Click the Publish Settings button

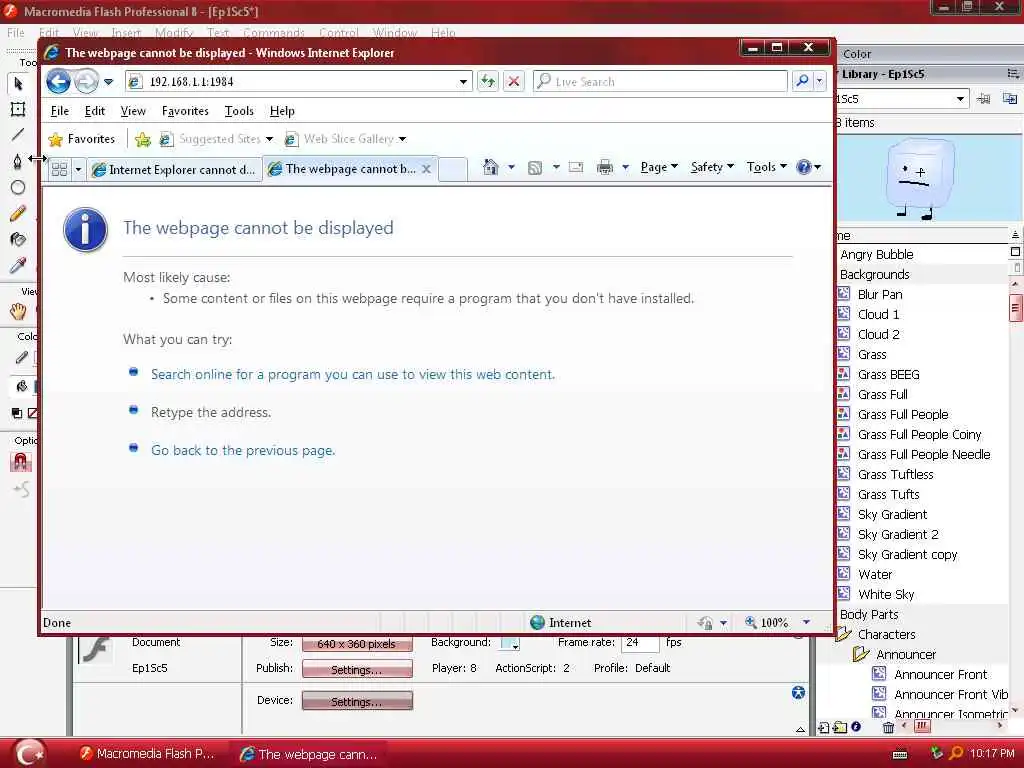357,669
